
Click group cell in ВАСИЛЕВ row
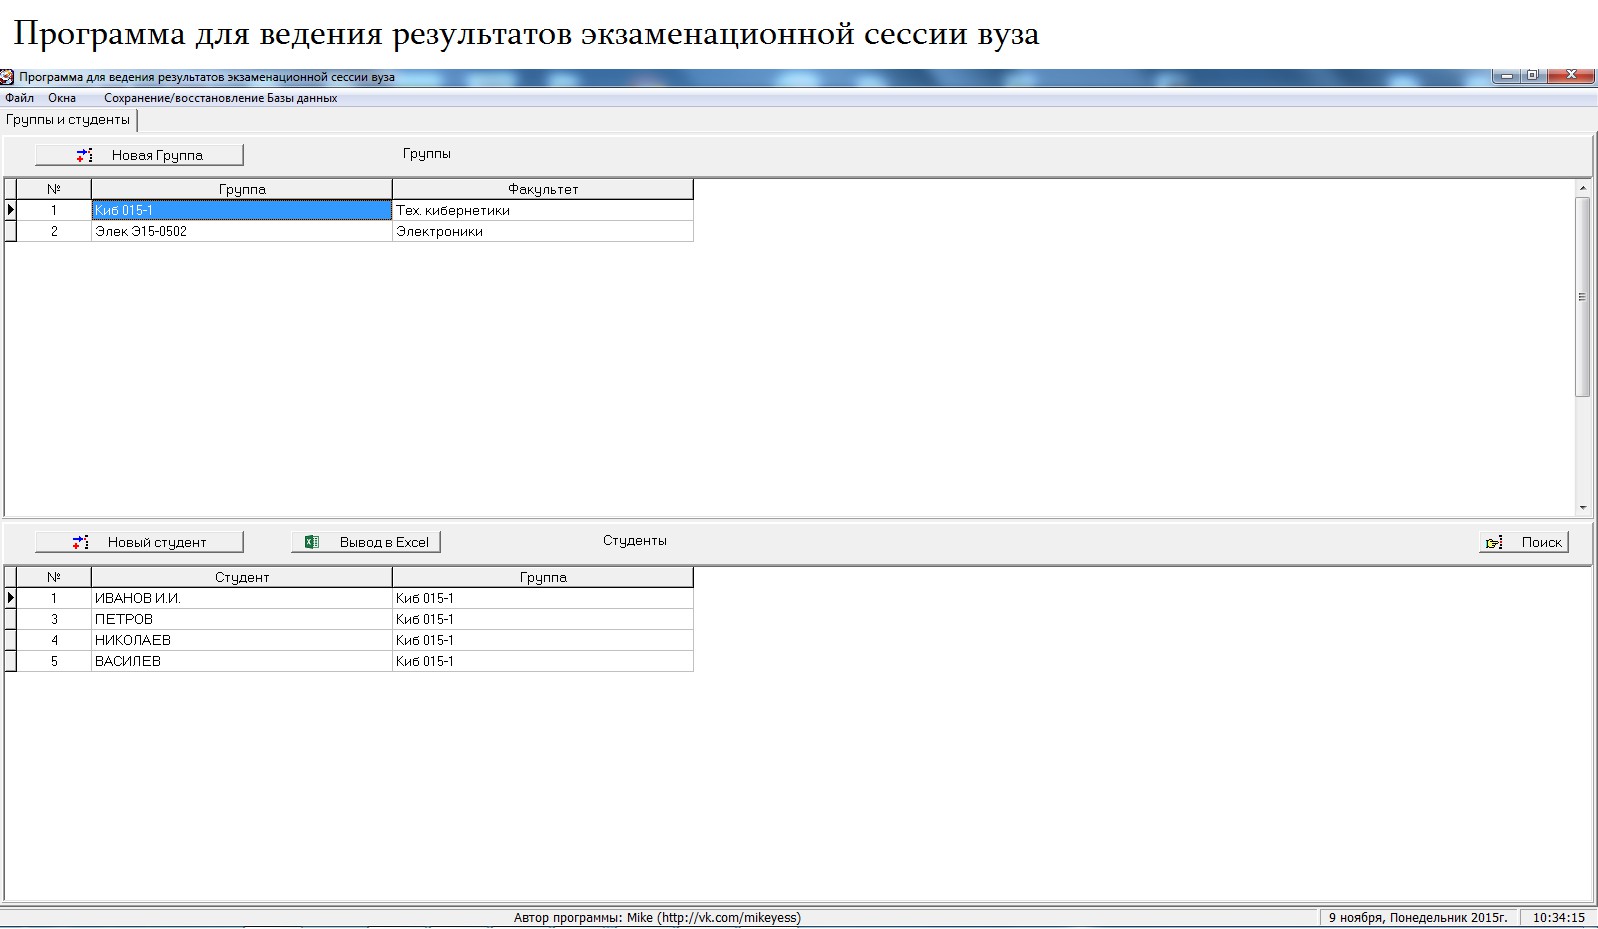[542, 661]
